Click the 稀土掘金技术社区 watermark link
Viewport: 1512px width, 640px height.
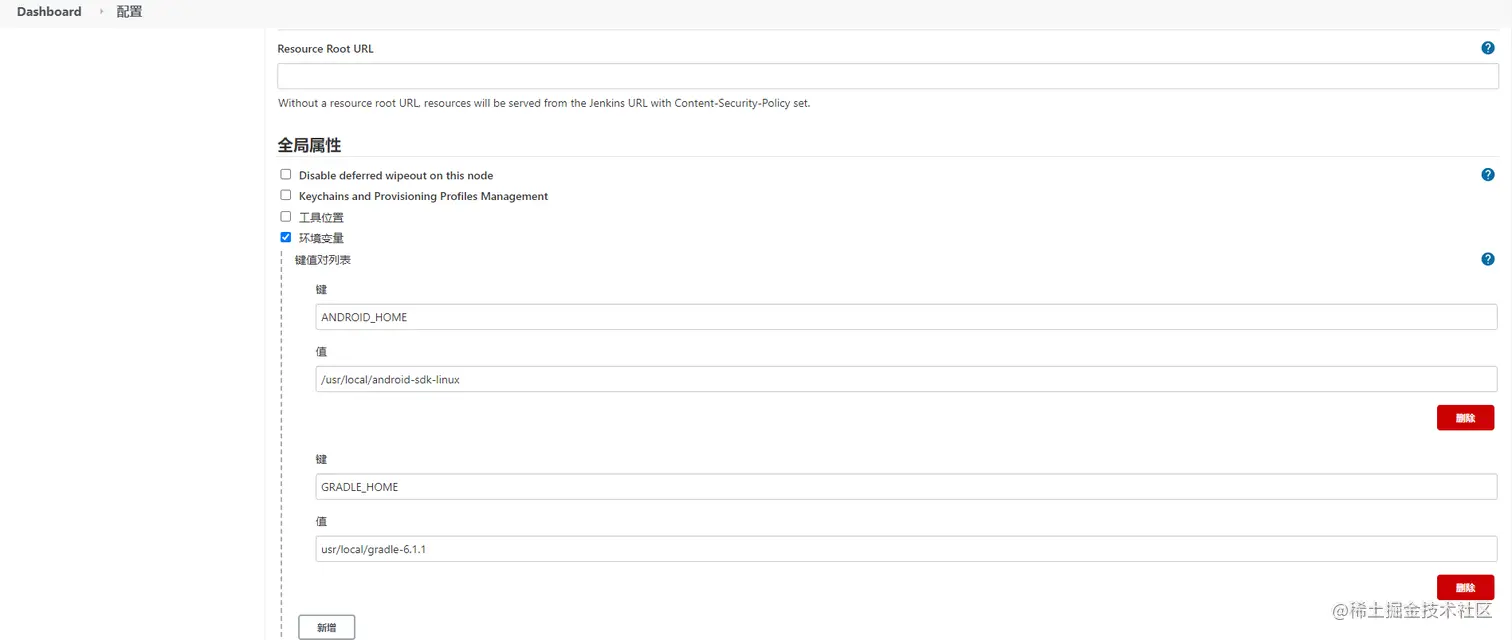tap(1411, 609)
